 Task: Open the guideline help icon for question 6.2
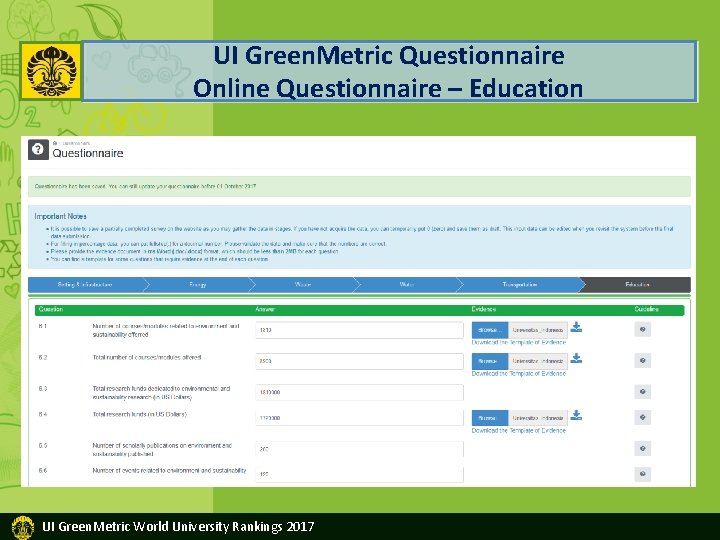tap(642, 360)
